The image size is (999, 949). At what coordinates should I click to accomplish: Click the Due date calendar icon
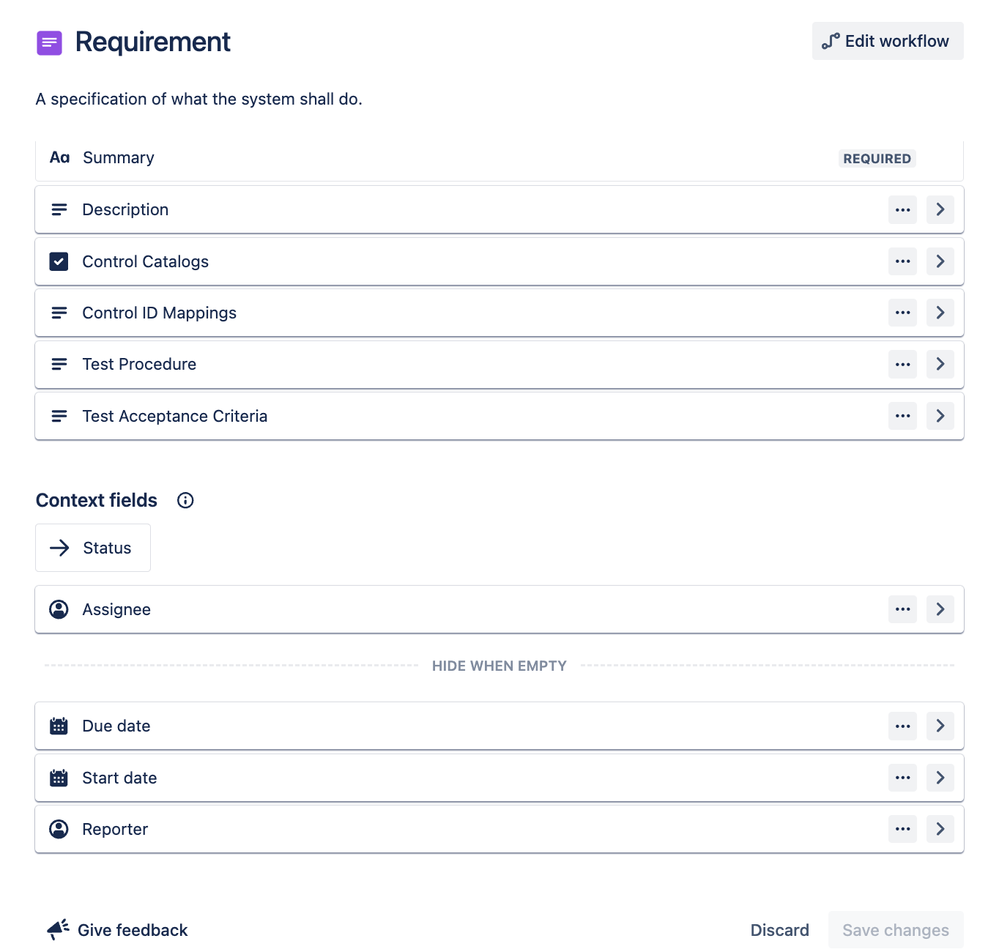coord(59,725)
